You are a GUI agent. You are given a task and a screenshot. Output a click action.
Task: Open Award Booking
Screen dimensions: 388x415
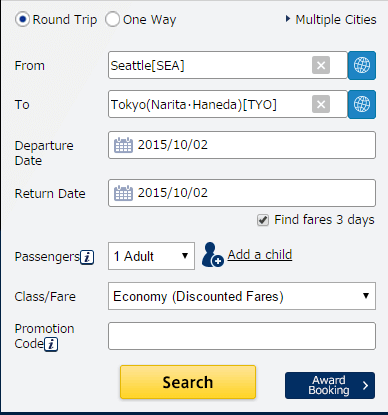click(330, 385)
